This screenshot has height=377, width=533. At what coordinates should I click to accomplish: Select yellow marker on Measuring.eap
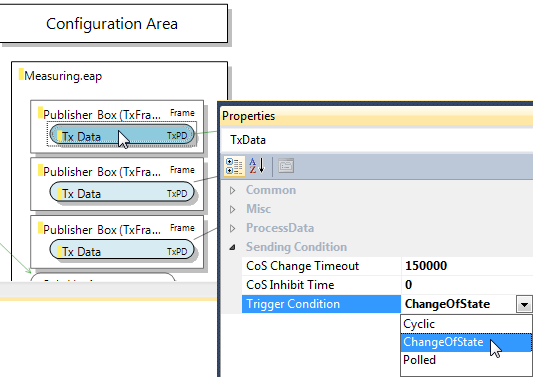point(21,74)
